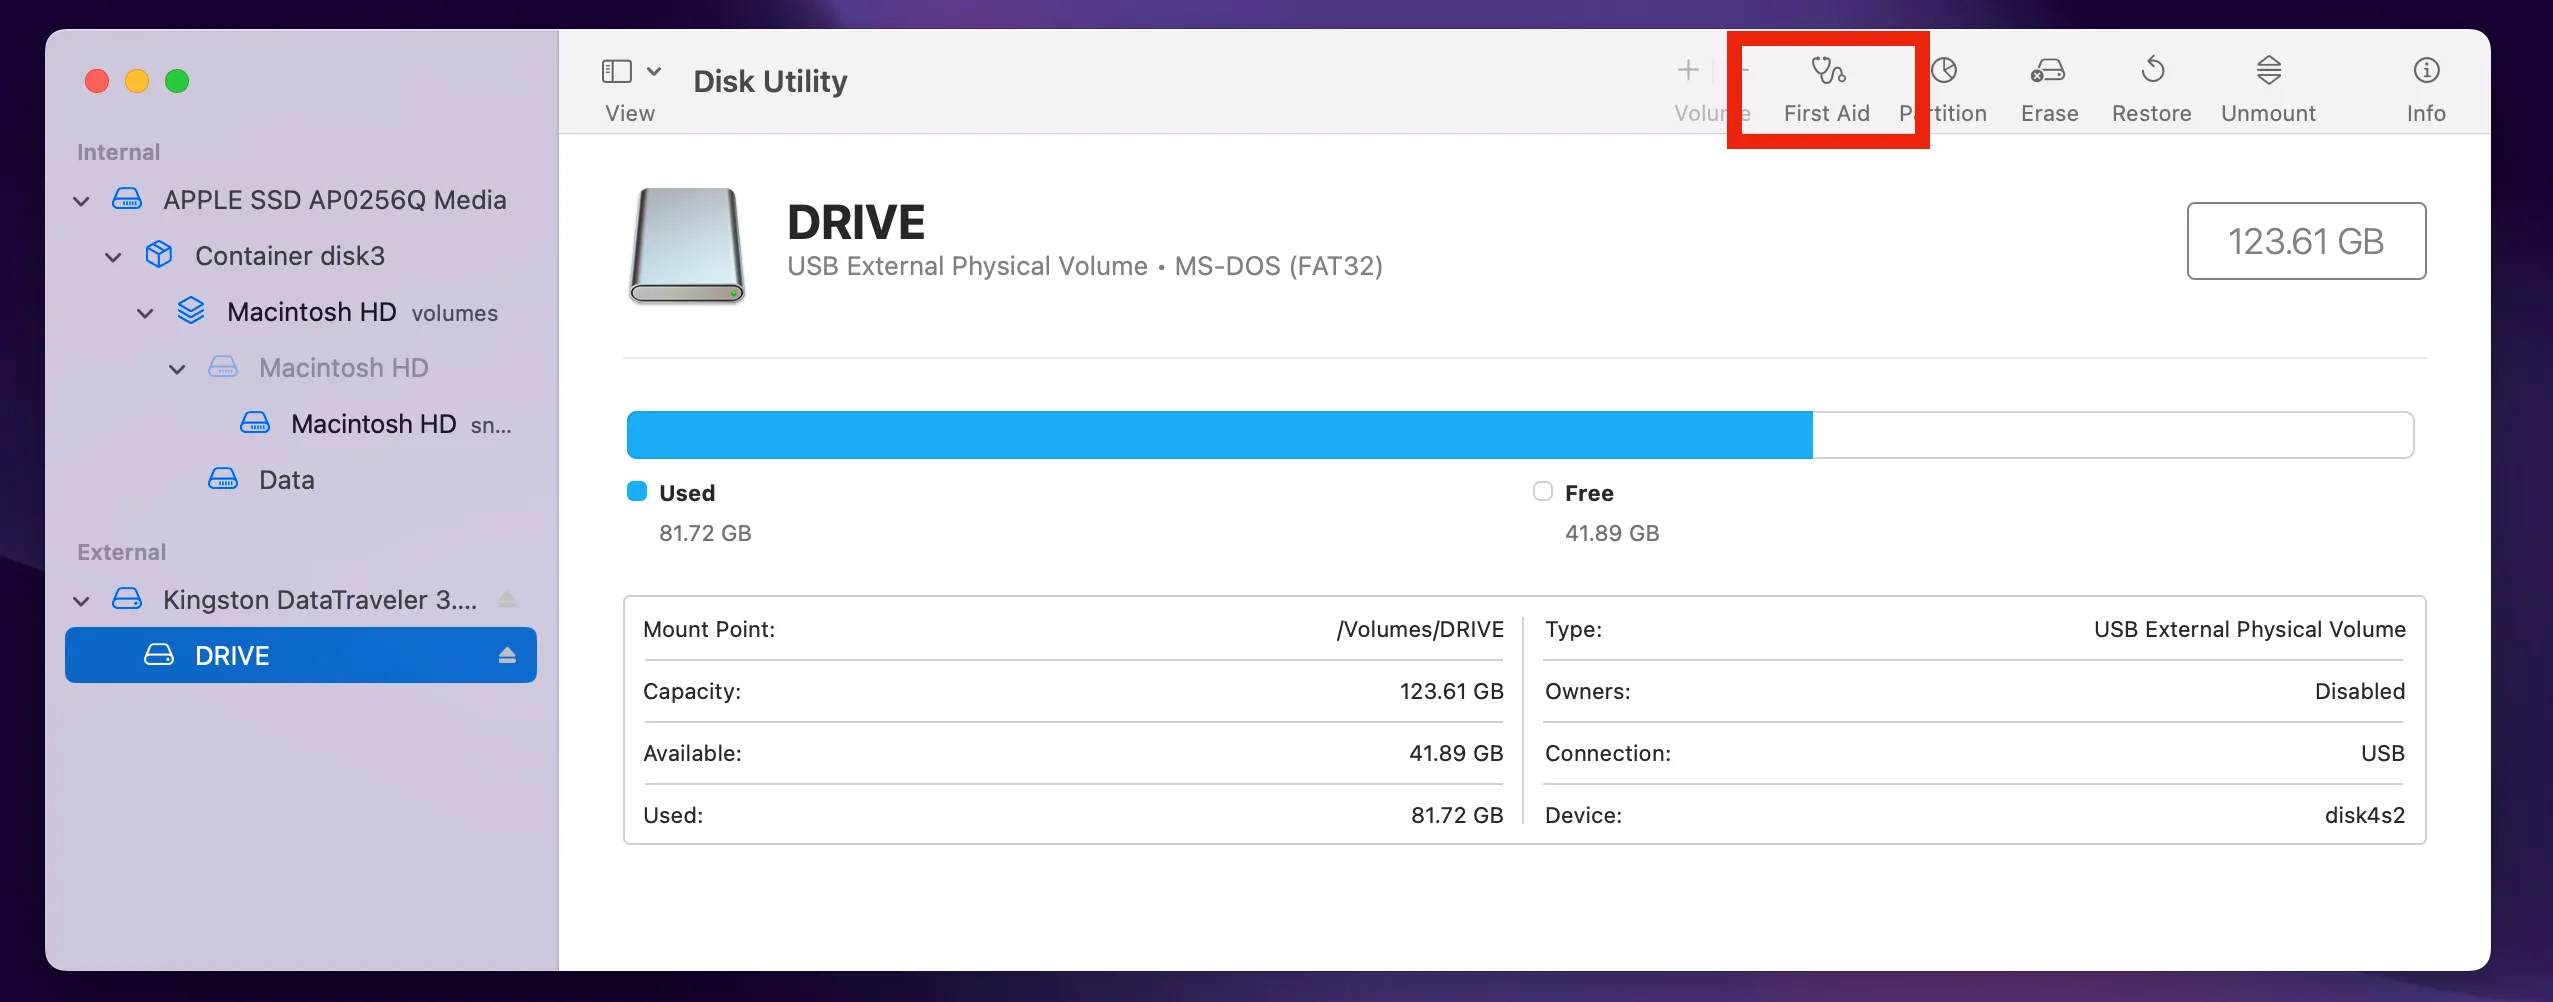Eject DRIVE using its eject icon
Viewport: 2553px width, 1002px height.
[507, 655]
